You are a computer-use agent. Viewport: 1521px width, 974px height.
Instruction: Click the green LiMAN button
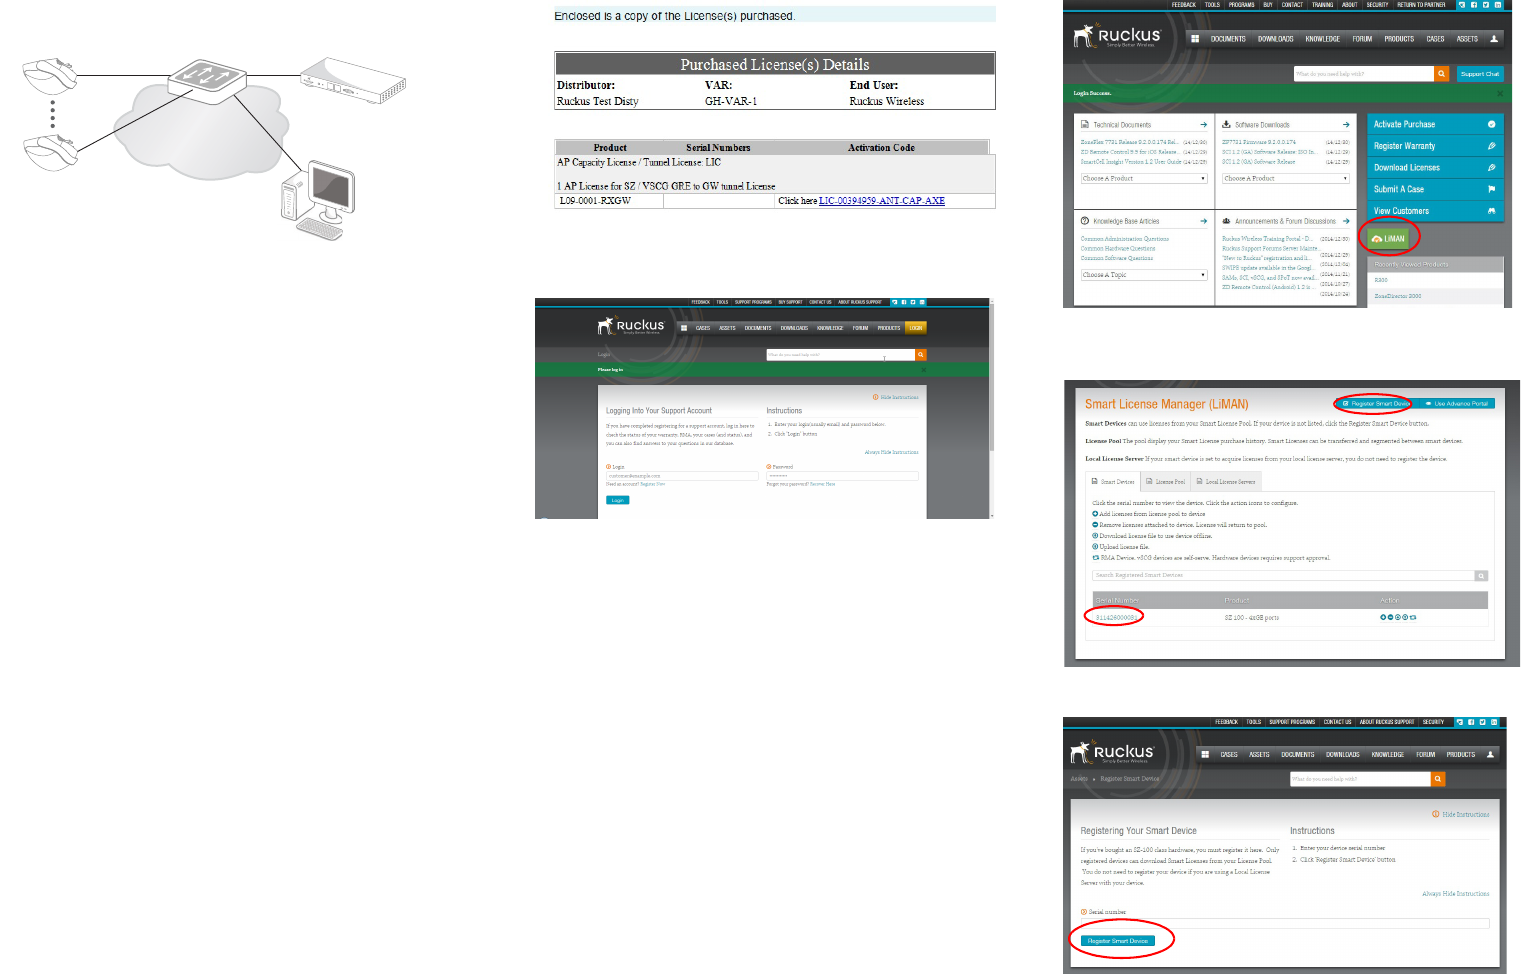click(1388, 238)
